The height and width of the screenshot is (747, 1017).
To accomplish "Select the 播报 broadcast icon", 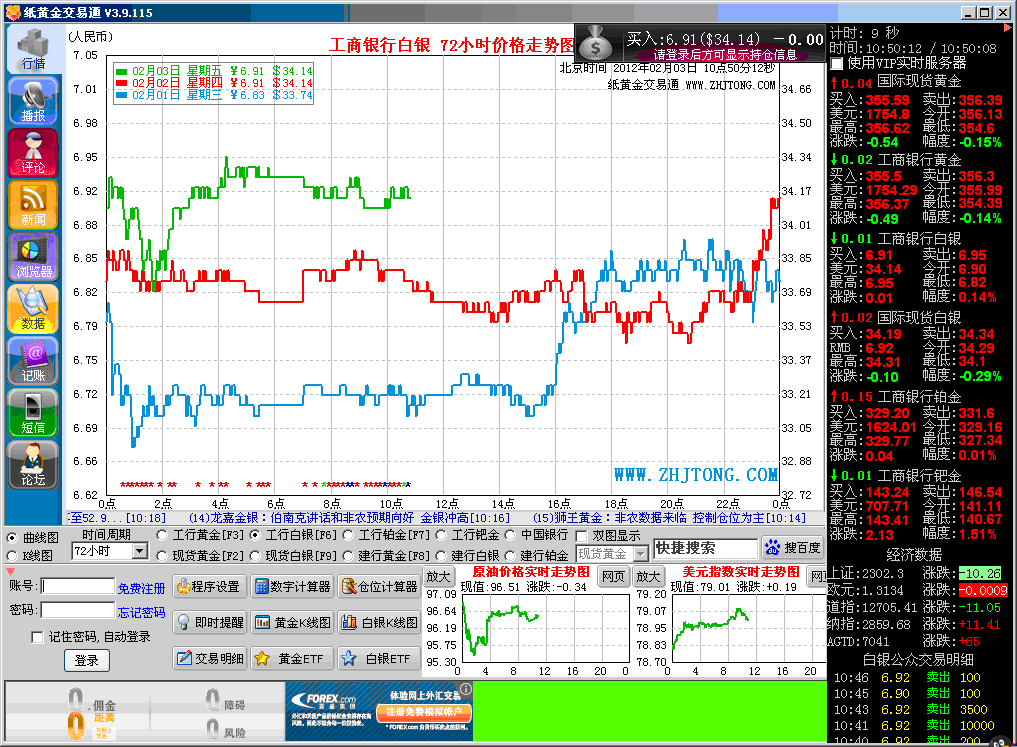I will pos(33,100).
